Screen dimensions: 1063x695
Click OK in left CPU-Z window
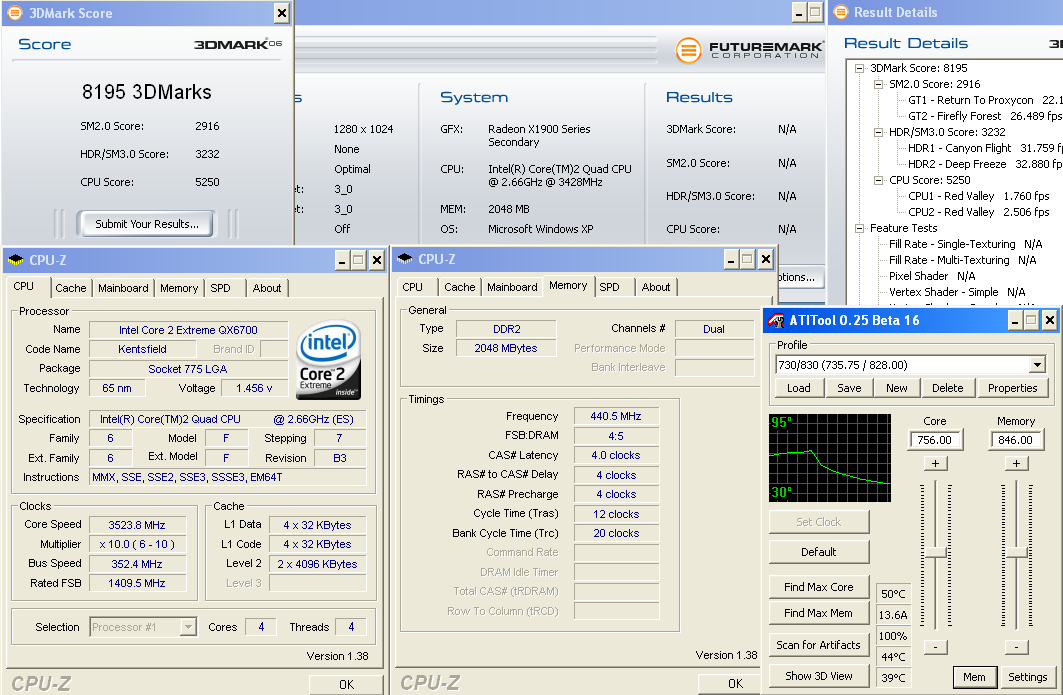346,684
